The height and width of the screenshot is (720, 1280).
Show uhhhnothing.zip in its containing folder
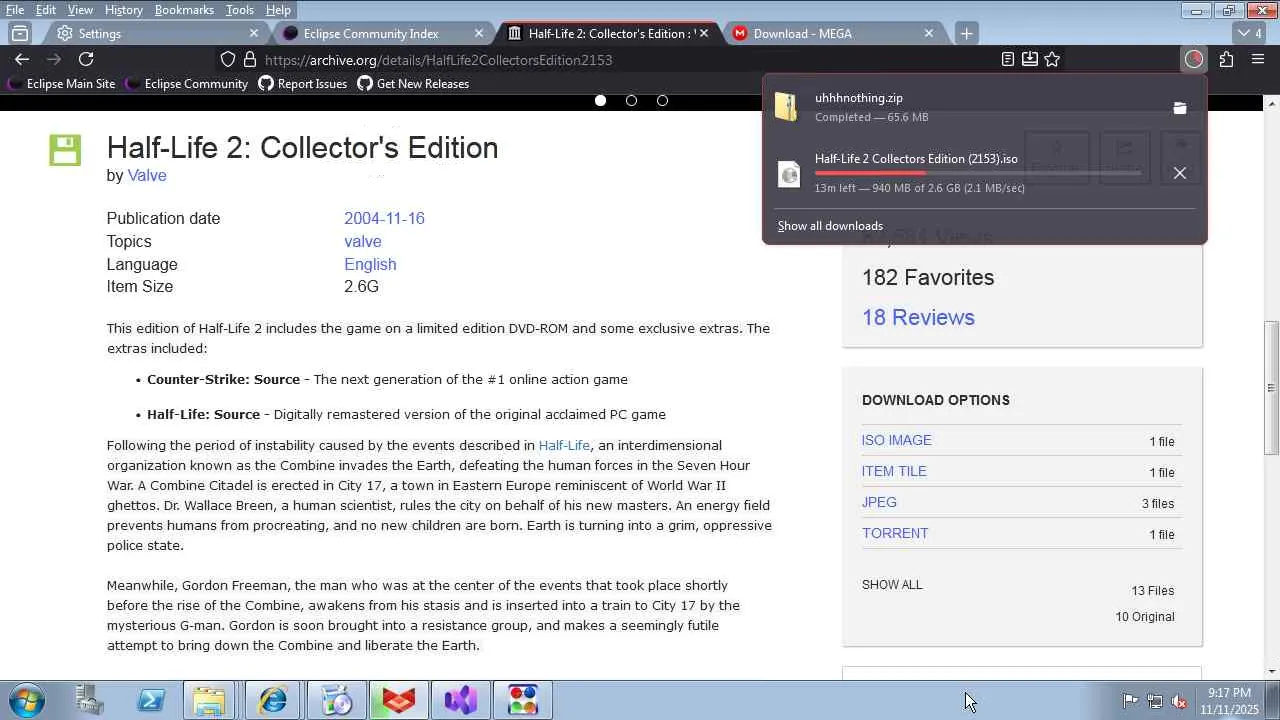1180,108
